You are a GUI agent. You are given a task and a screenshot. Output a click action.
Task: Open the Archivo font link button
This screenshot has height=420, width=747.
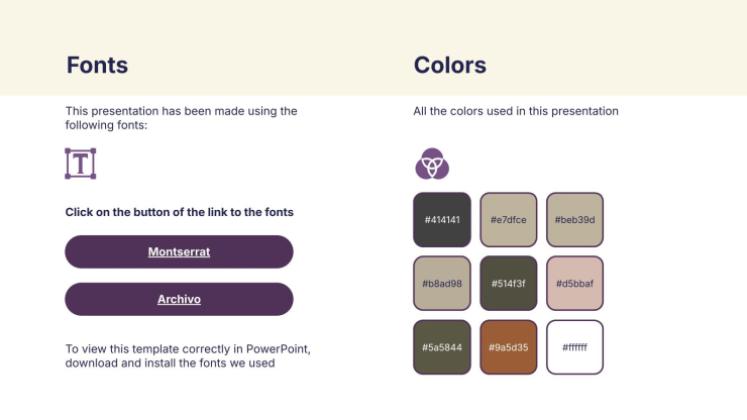[179, 299]
